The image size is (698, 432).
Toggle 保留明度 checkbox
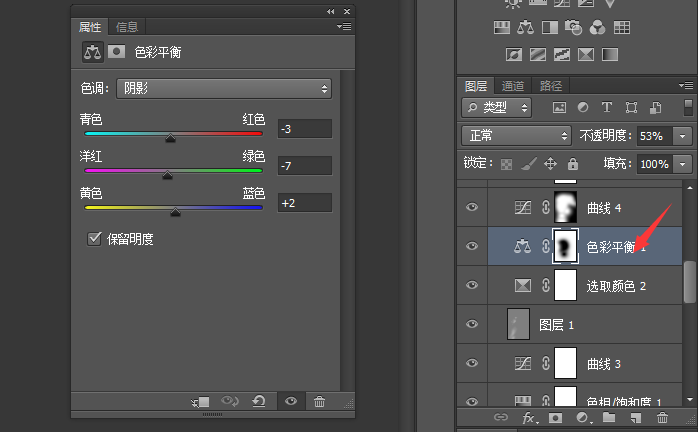tap(94, 239)
